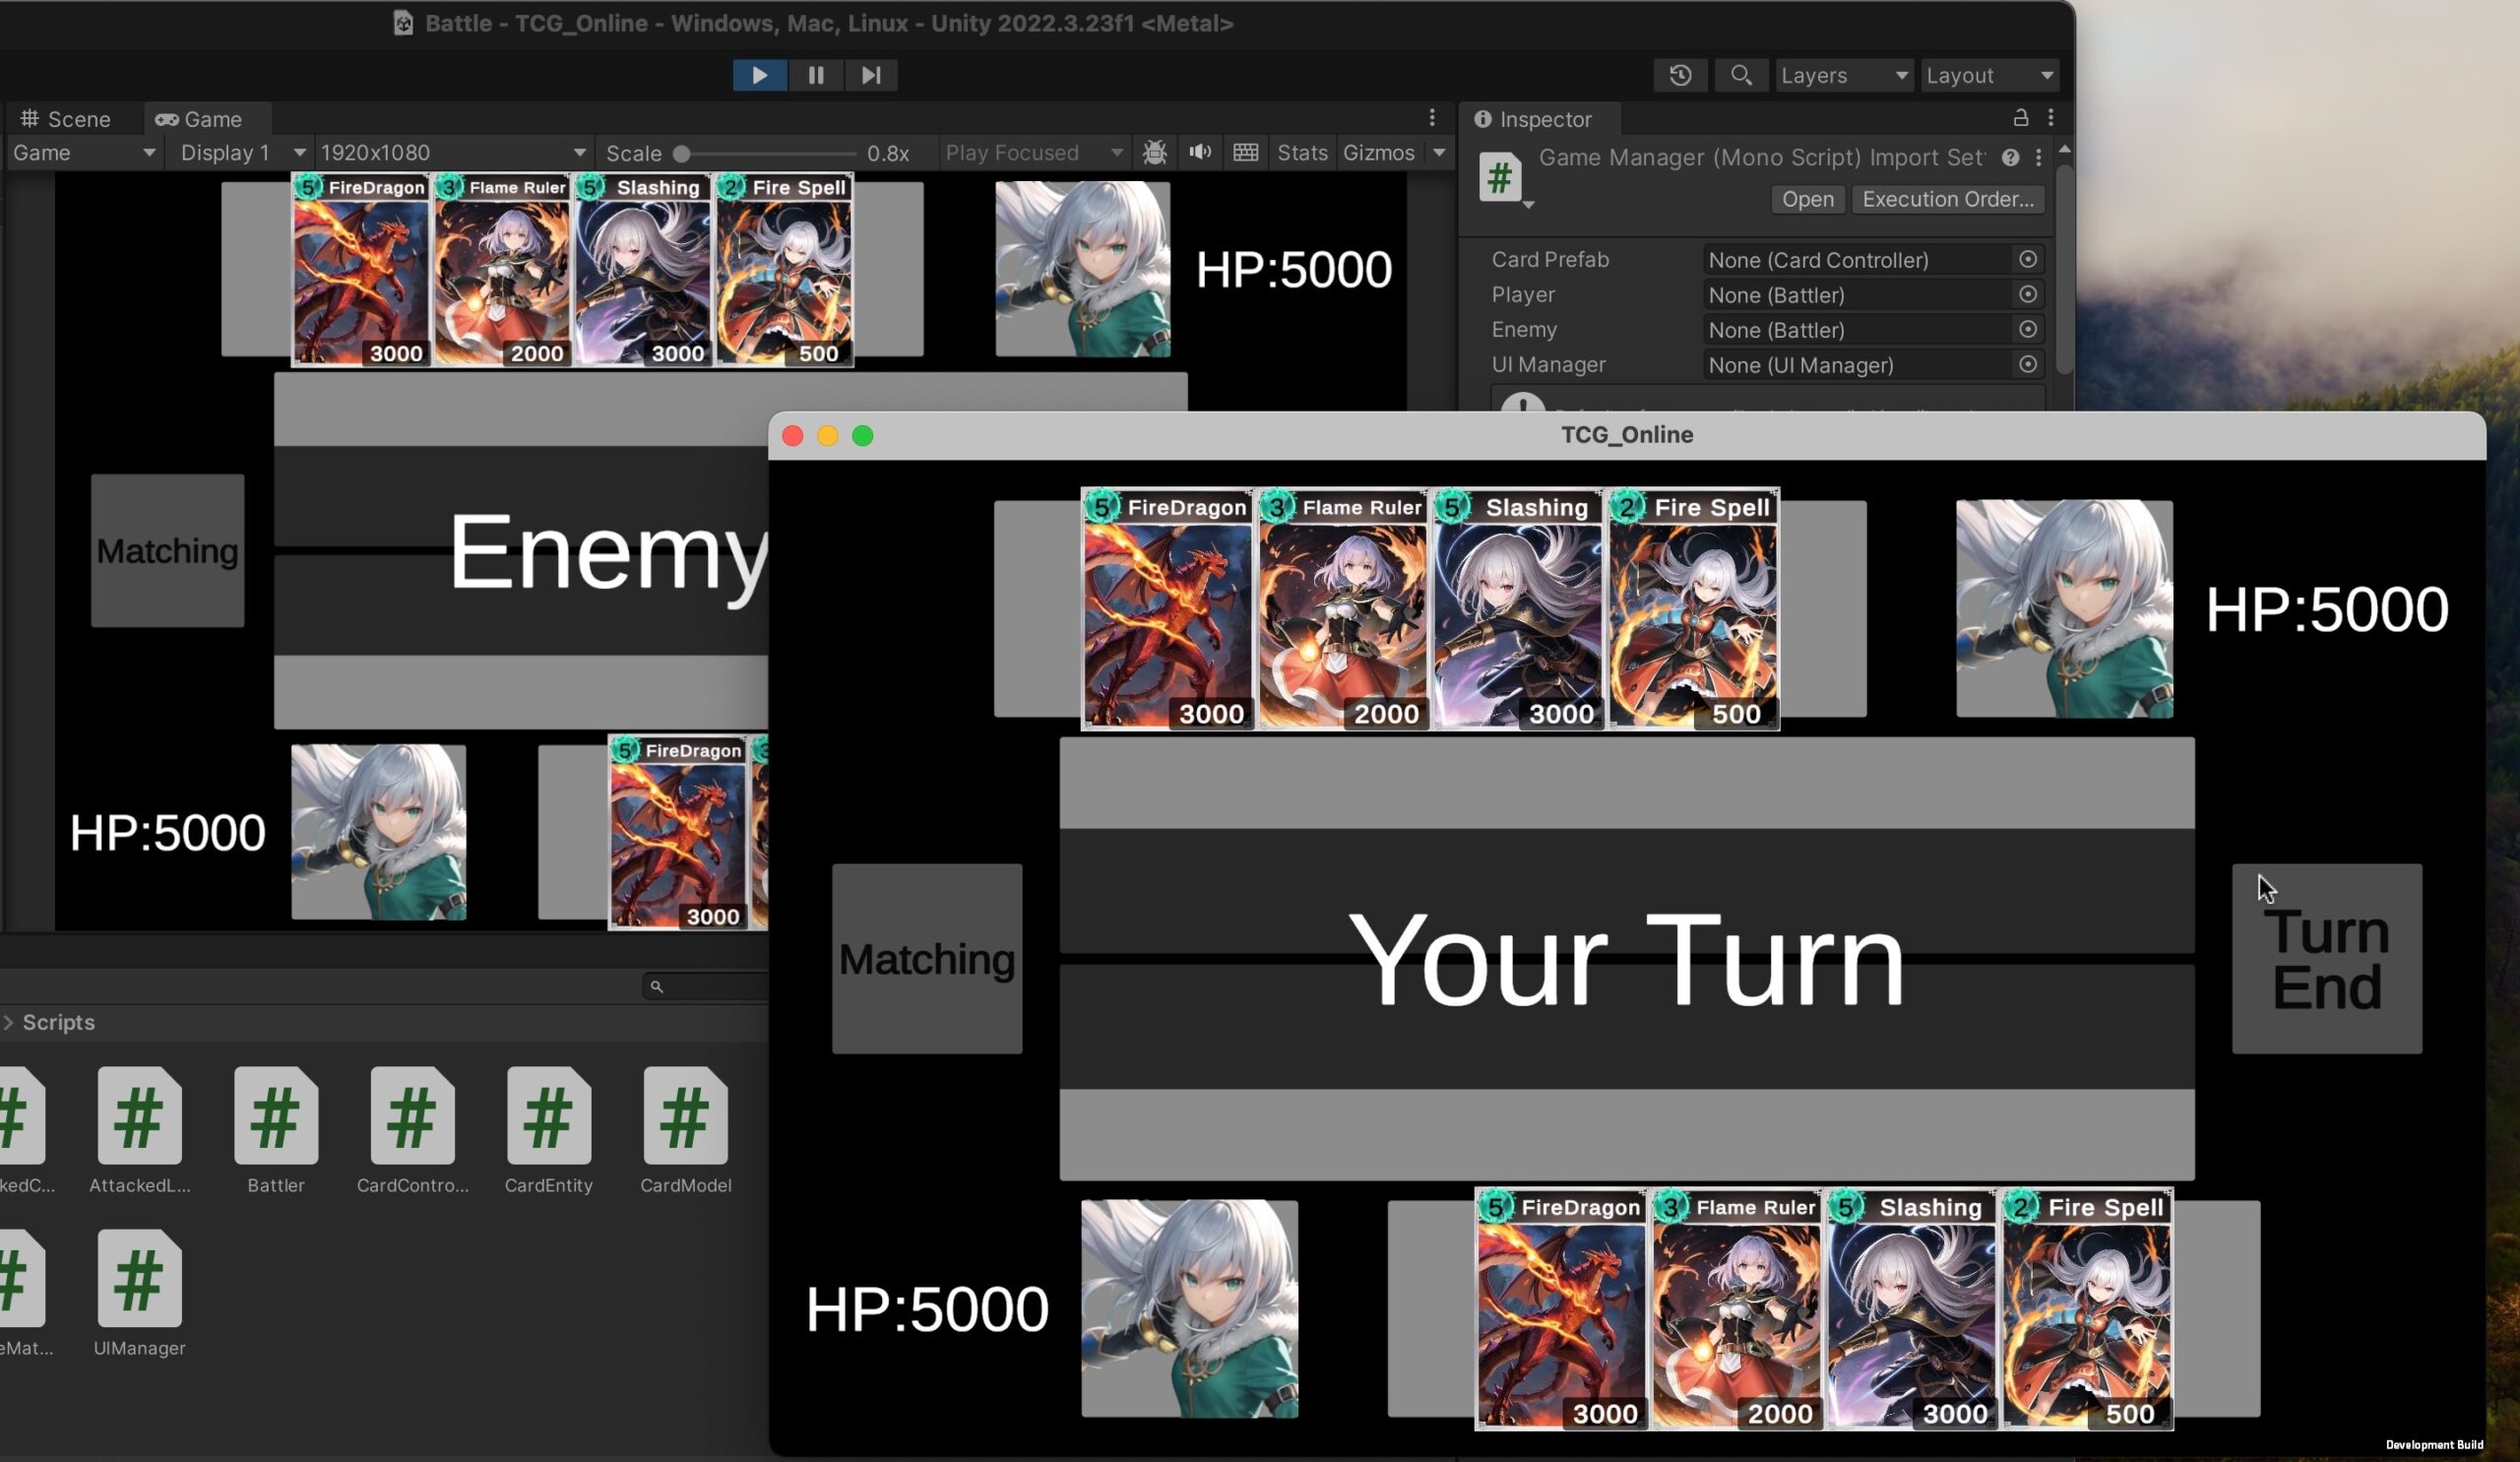The image size is (2520, 1462).
Task: Expand the 1920x1080 resolution dropdown
Action: pyautogui.click(x=452, y=153)
